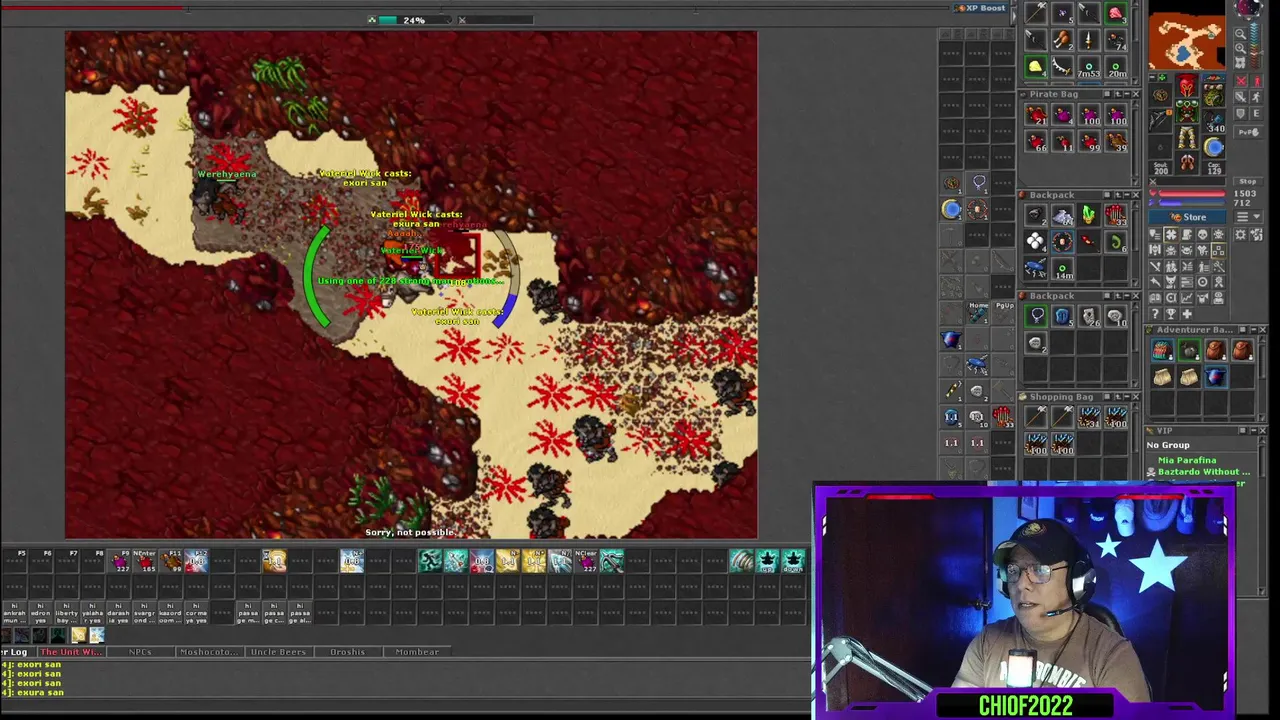Toggle the red crossed combat mode button

pyautogui.click(x=1241, y=81)
